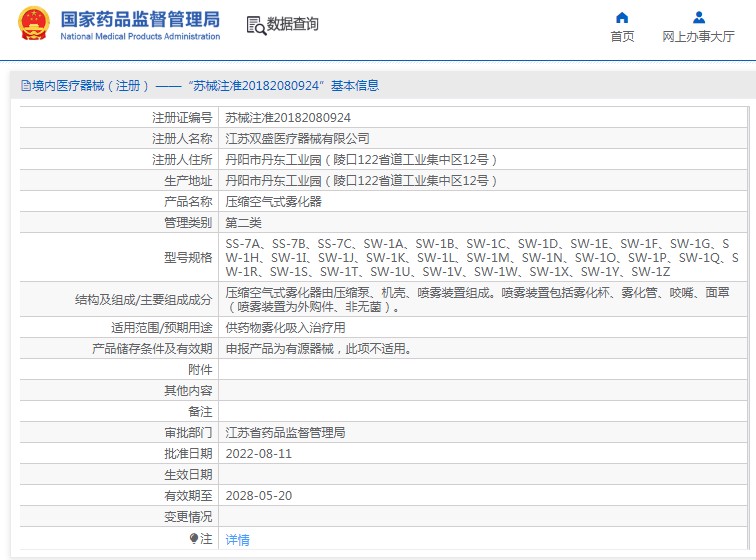Click the lightbulb icon beside 注
756x560 pixels.
click(x=194, y=538)
